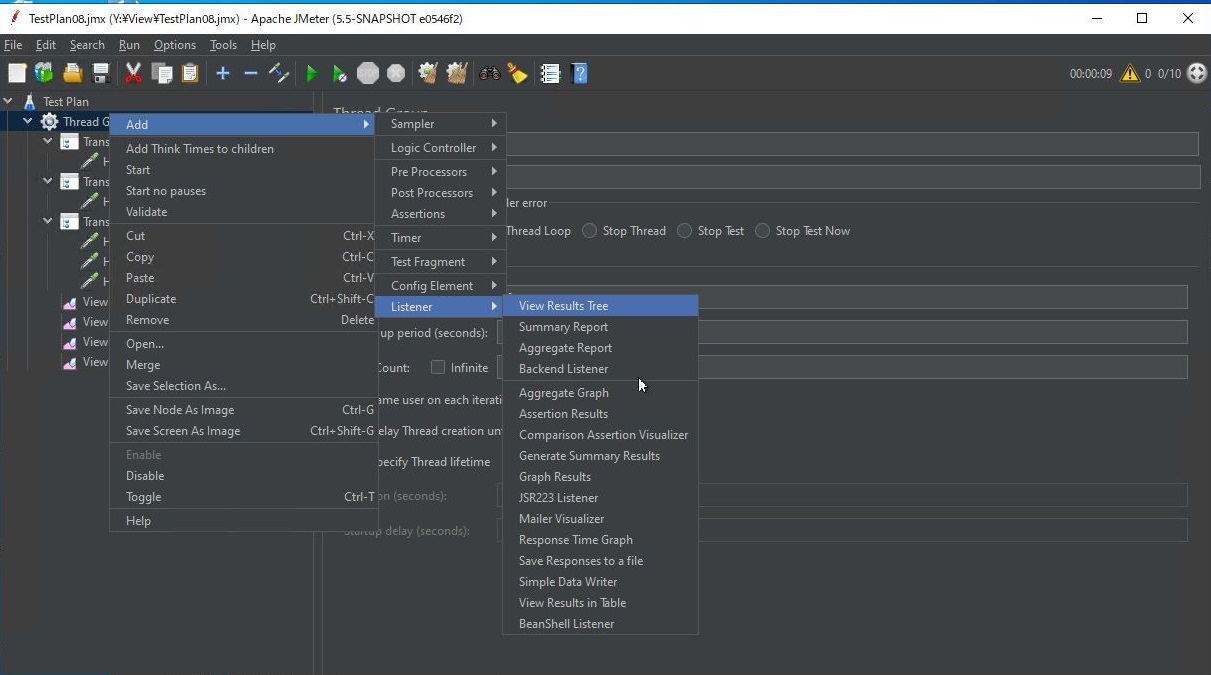Select Aggregate Report from Listener submenu
The width and height of the screenshot is (1211, 675).
pos(565,348)
